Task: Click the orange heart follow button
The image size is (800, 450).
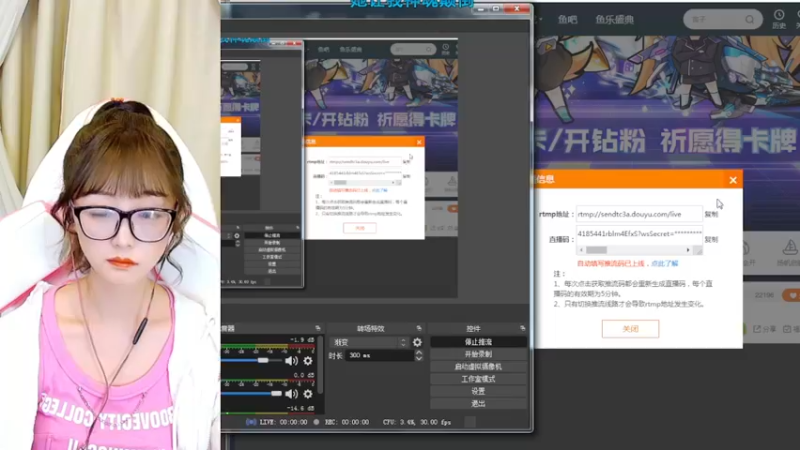Action: (x=791, y=295)
